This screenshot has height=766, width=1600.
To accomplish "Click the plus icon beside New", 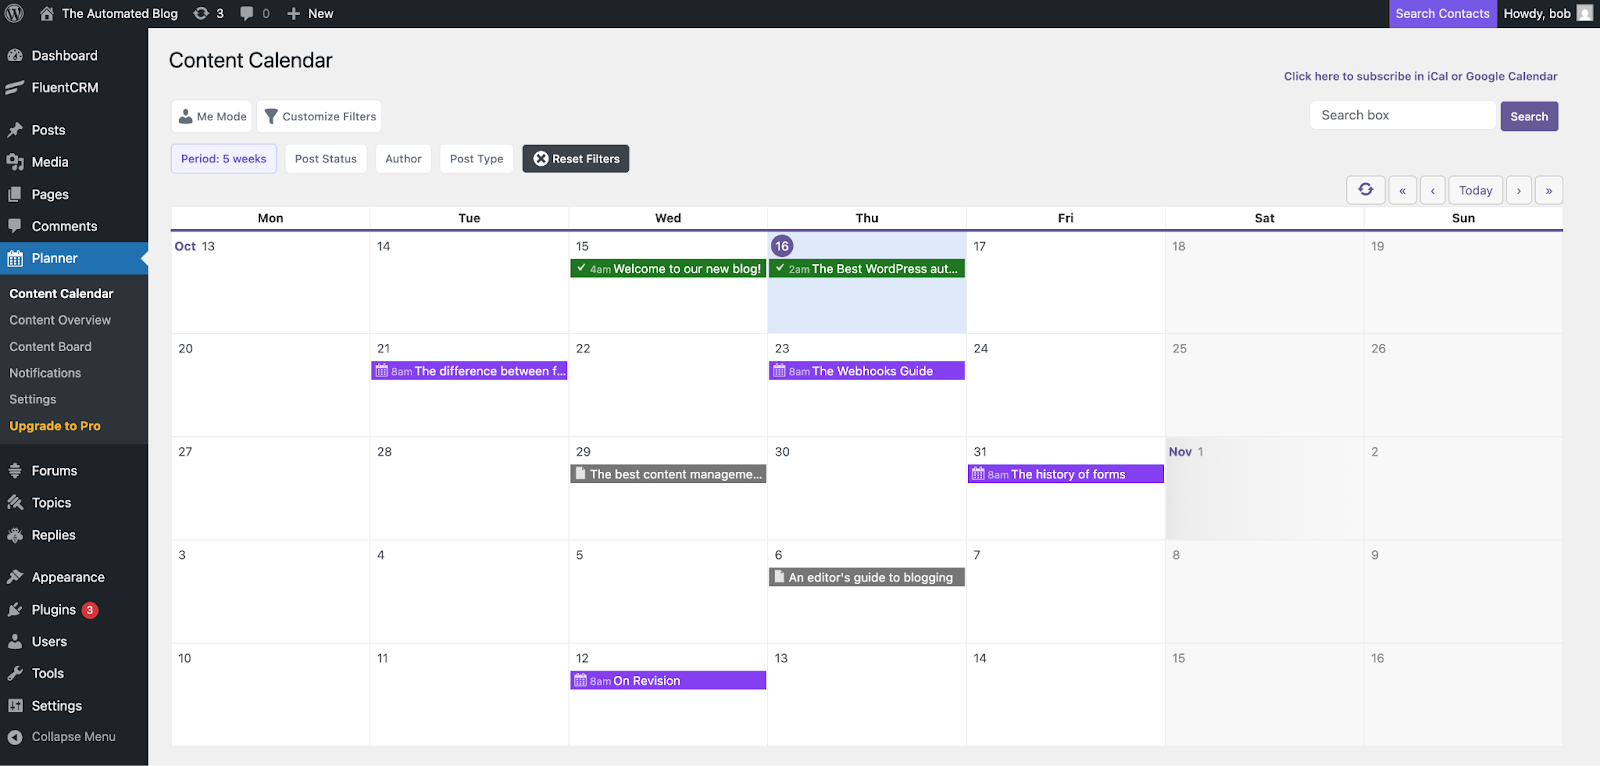I will click(x=294, y=13).
